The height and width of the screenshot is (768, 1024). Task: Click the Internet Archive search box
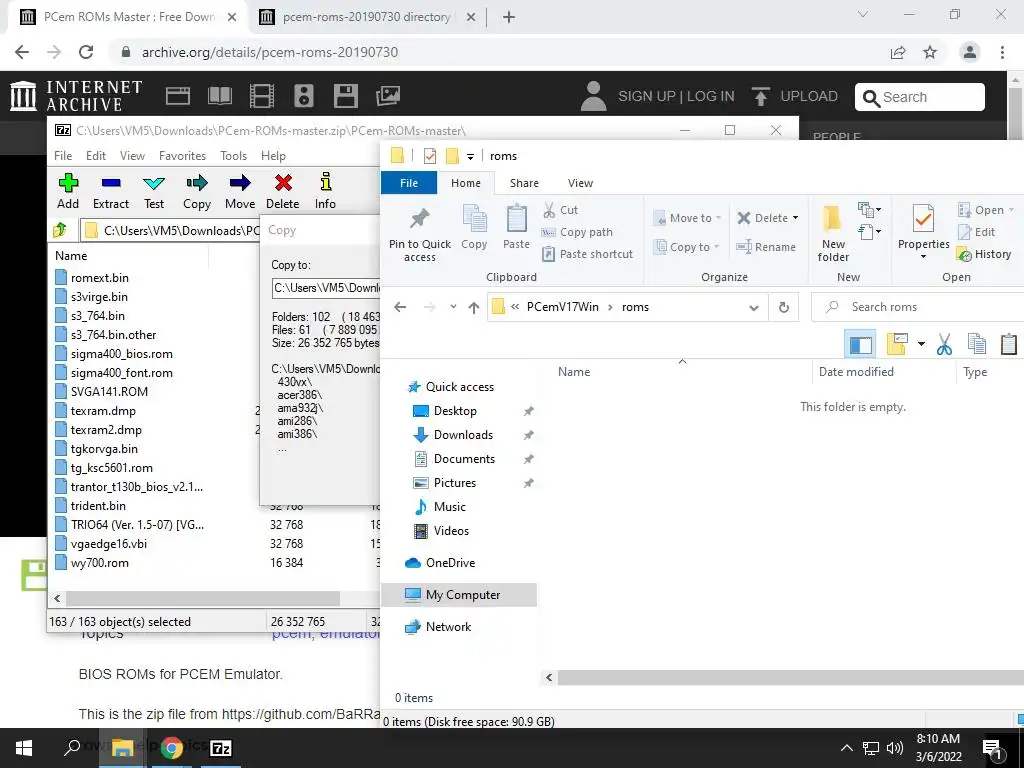pyautogui.click(x=920, y=97)
